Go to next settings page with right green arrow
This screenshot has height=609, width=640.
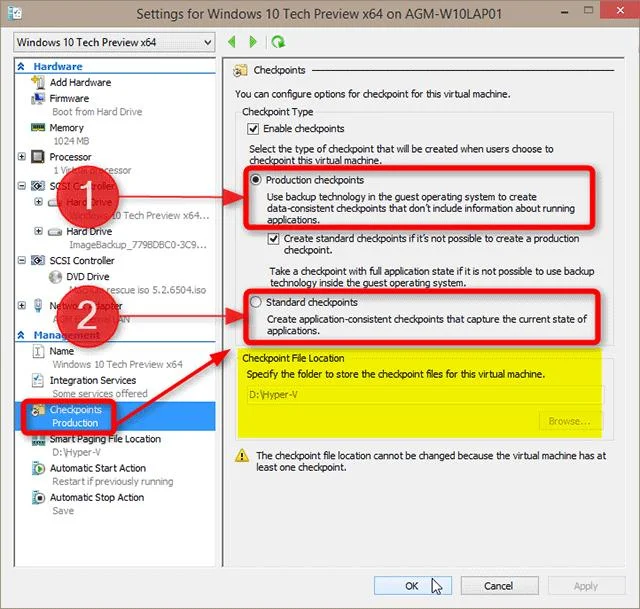pyautogui.click(x=253, y=42)
